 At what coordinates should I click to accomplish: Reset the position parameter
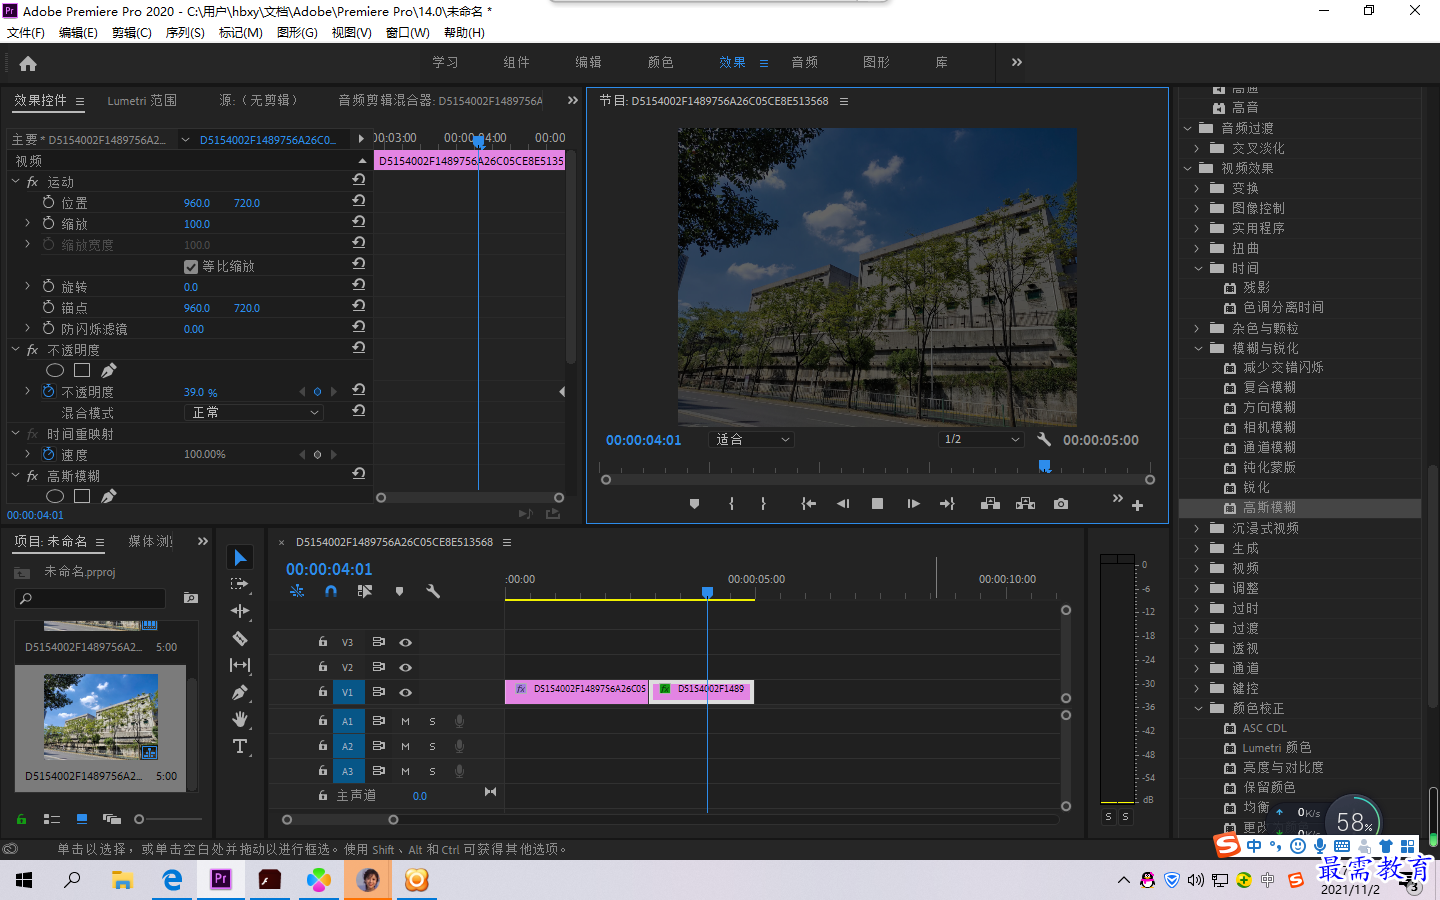[x=358, y=201]
